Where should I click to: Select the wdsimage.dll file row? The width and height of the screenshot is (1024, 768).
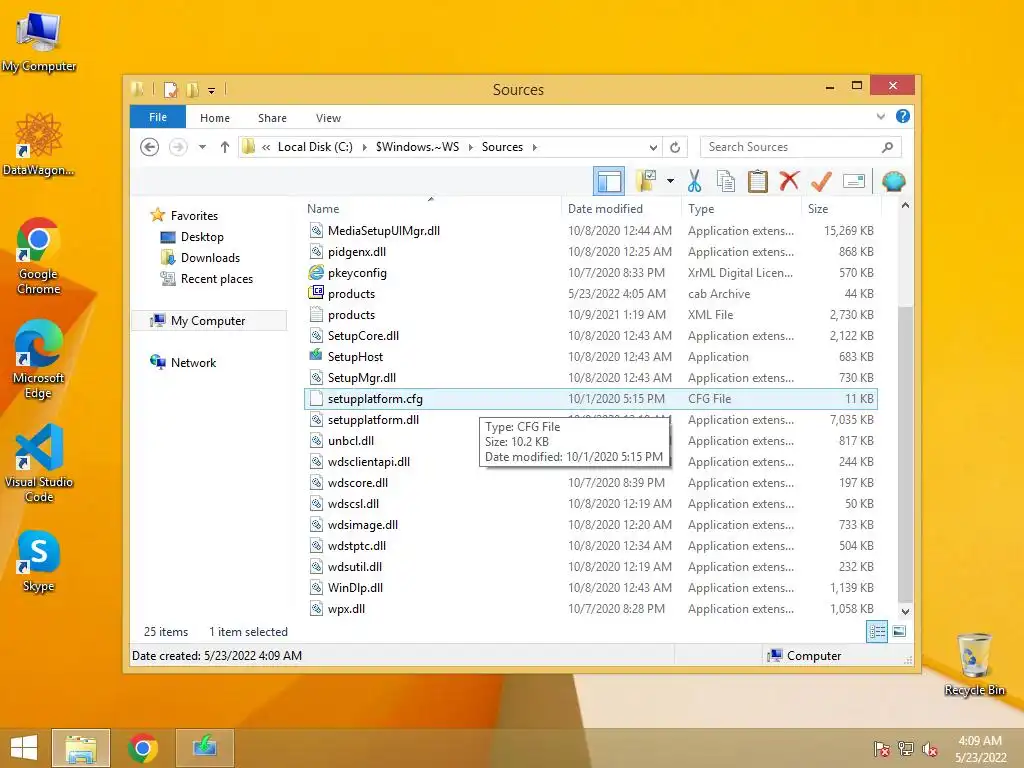pyautogui.click(x=590, y=524)
